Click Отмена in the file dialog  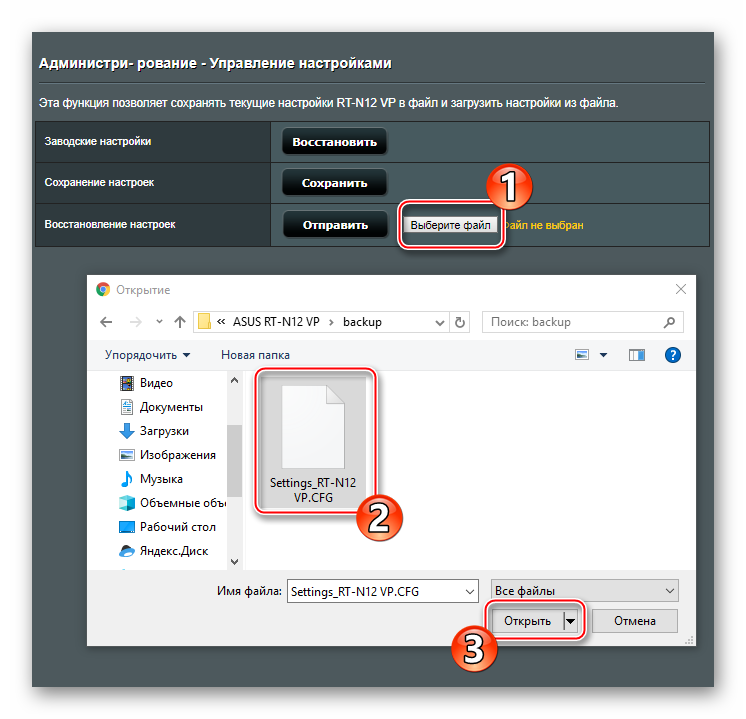[635, 621]
